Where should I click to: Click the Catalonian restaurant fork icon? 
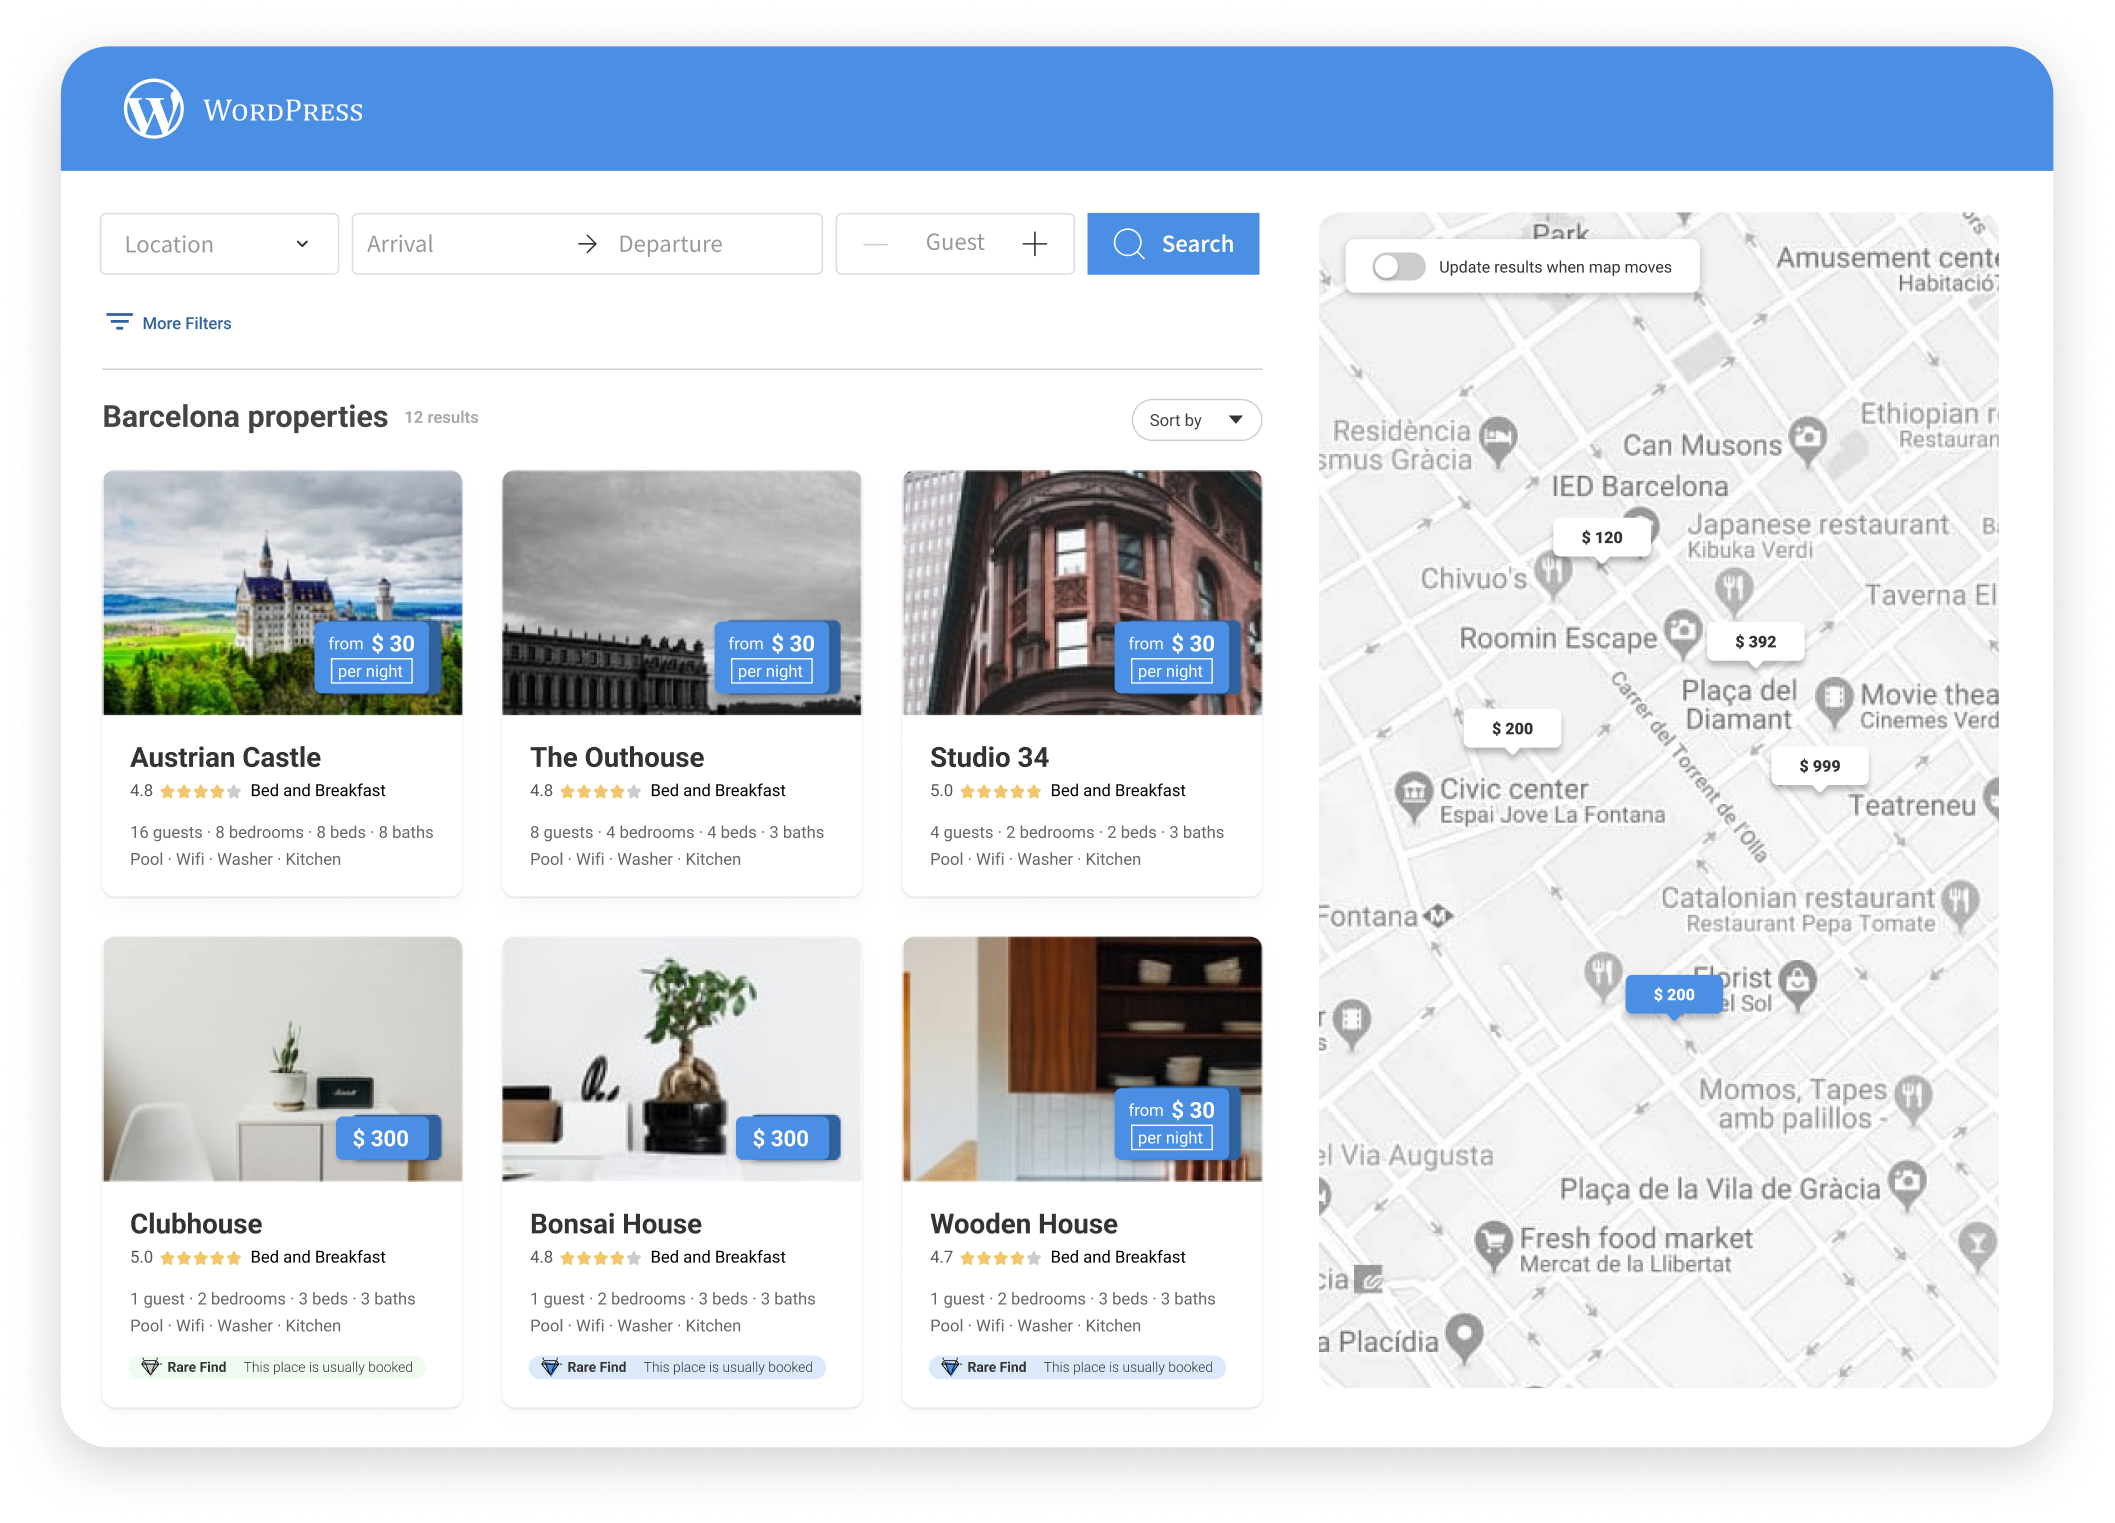point(1961,900)
